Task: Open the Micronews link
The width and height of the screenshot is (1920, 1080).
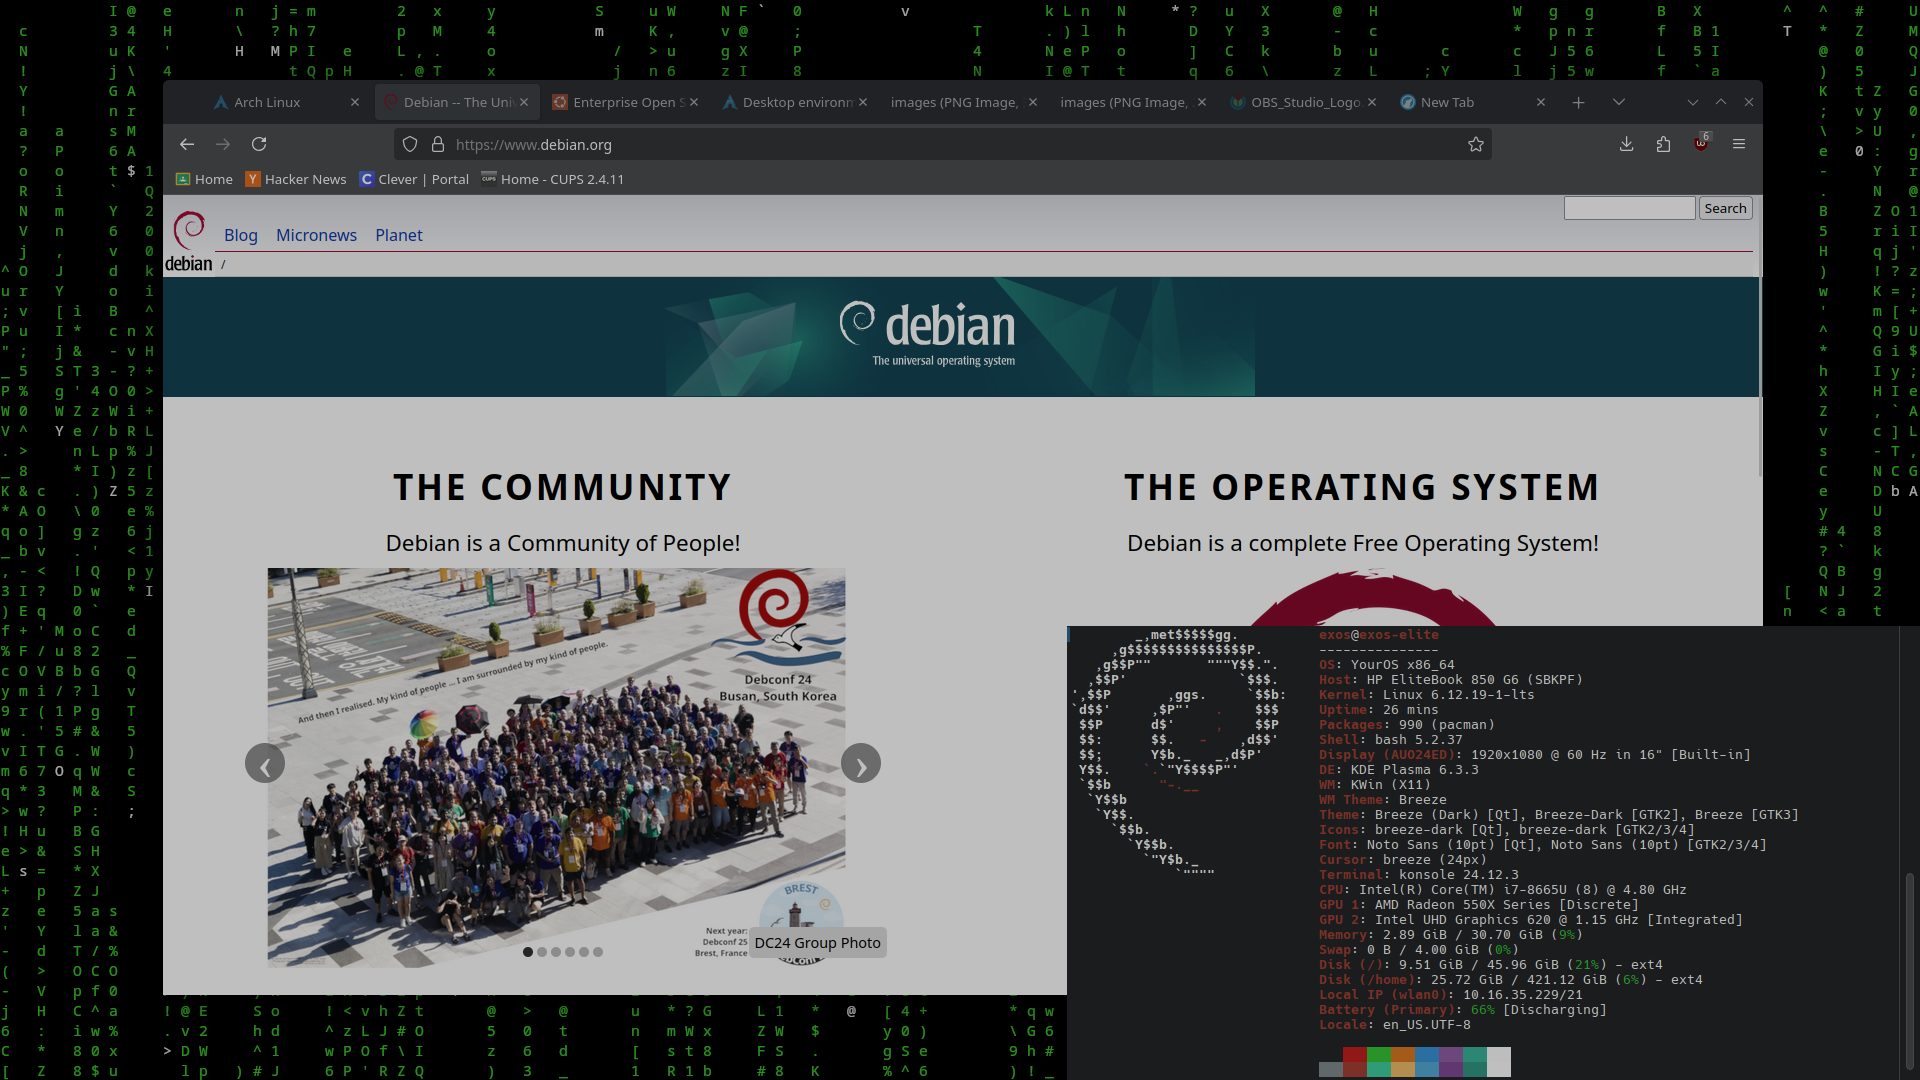Action: (316, 235)
